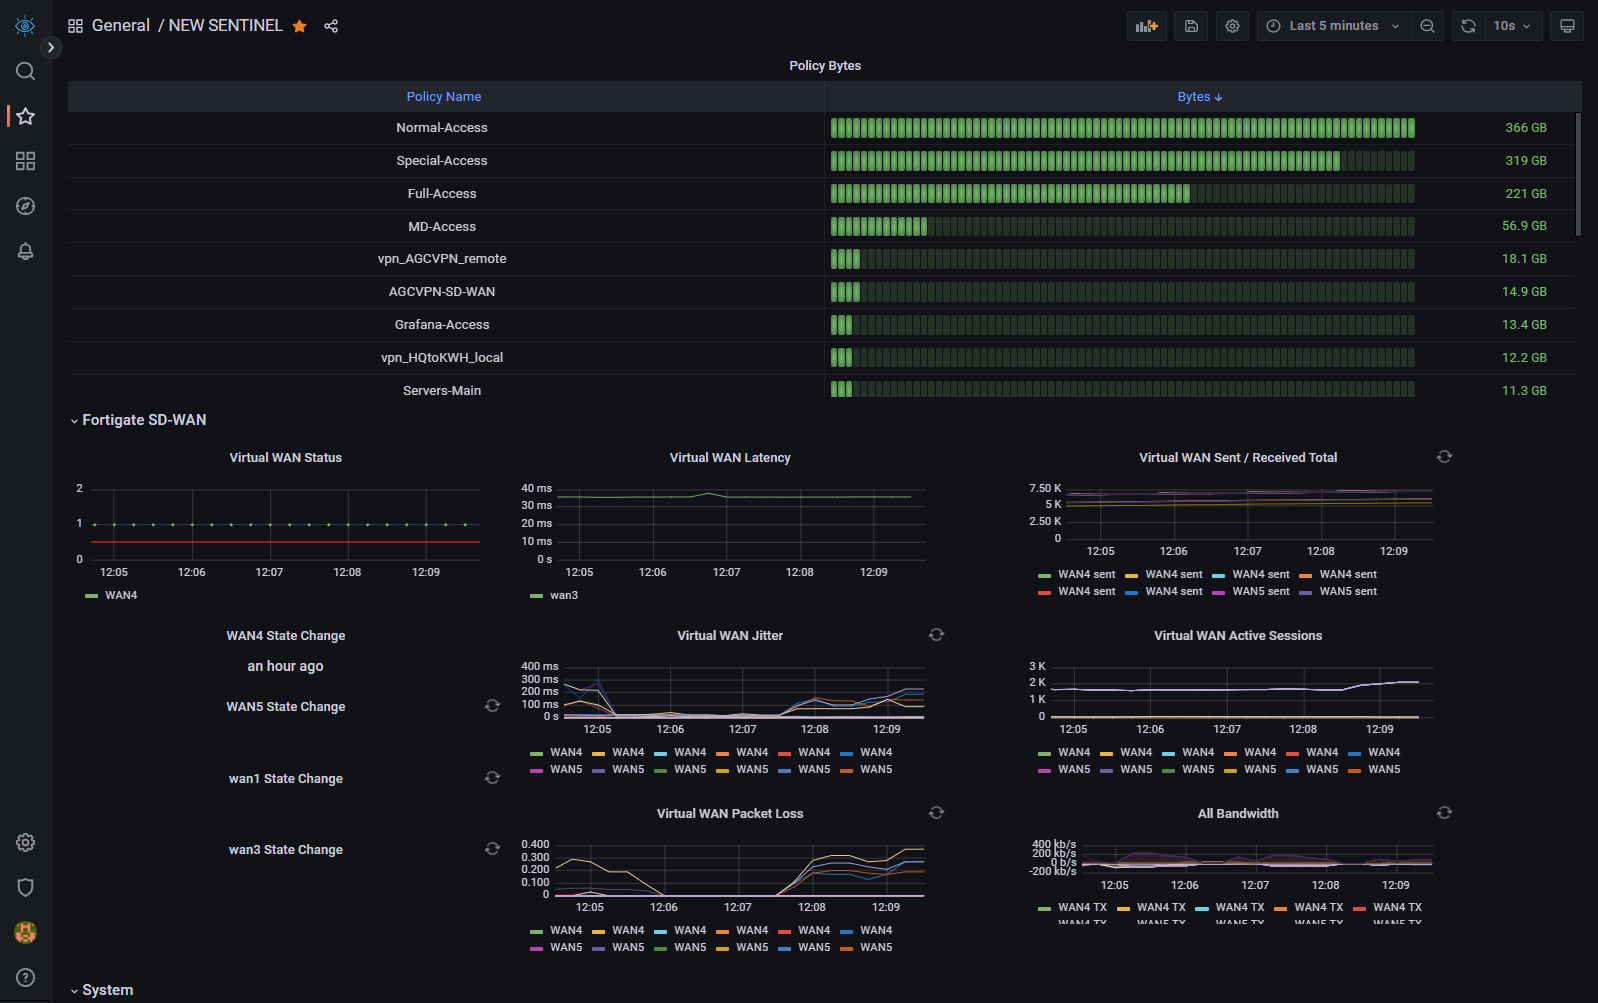Open the Alerting bell in sidebar
The height and width of the screenshot is (1003, 1598).
tap(26, 251)
